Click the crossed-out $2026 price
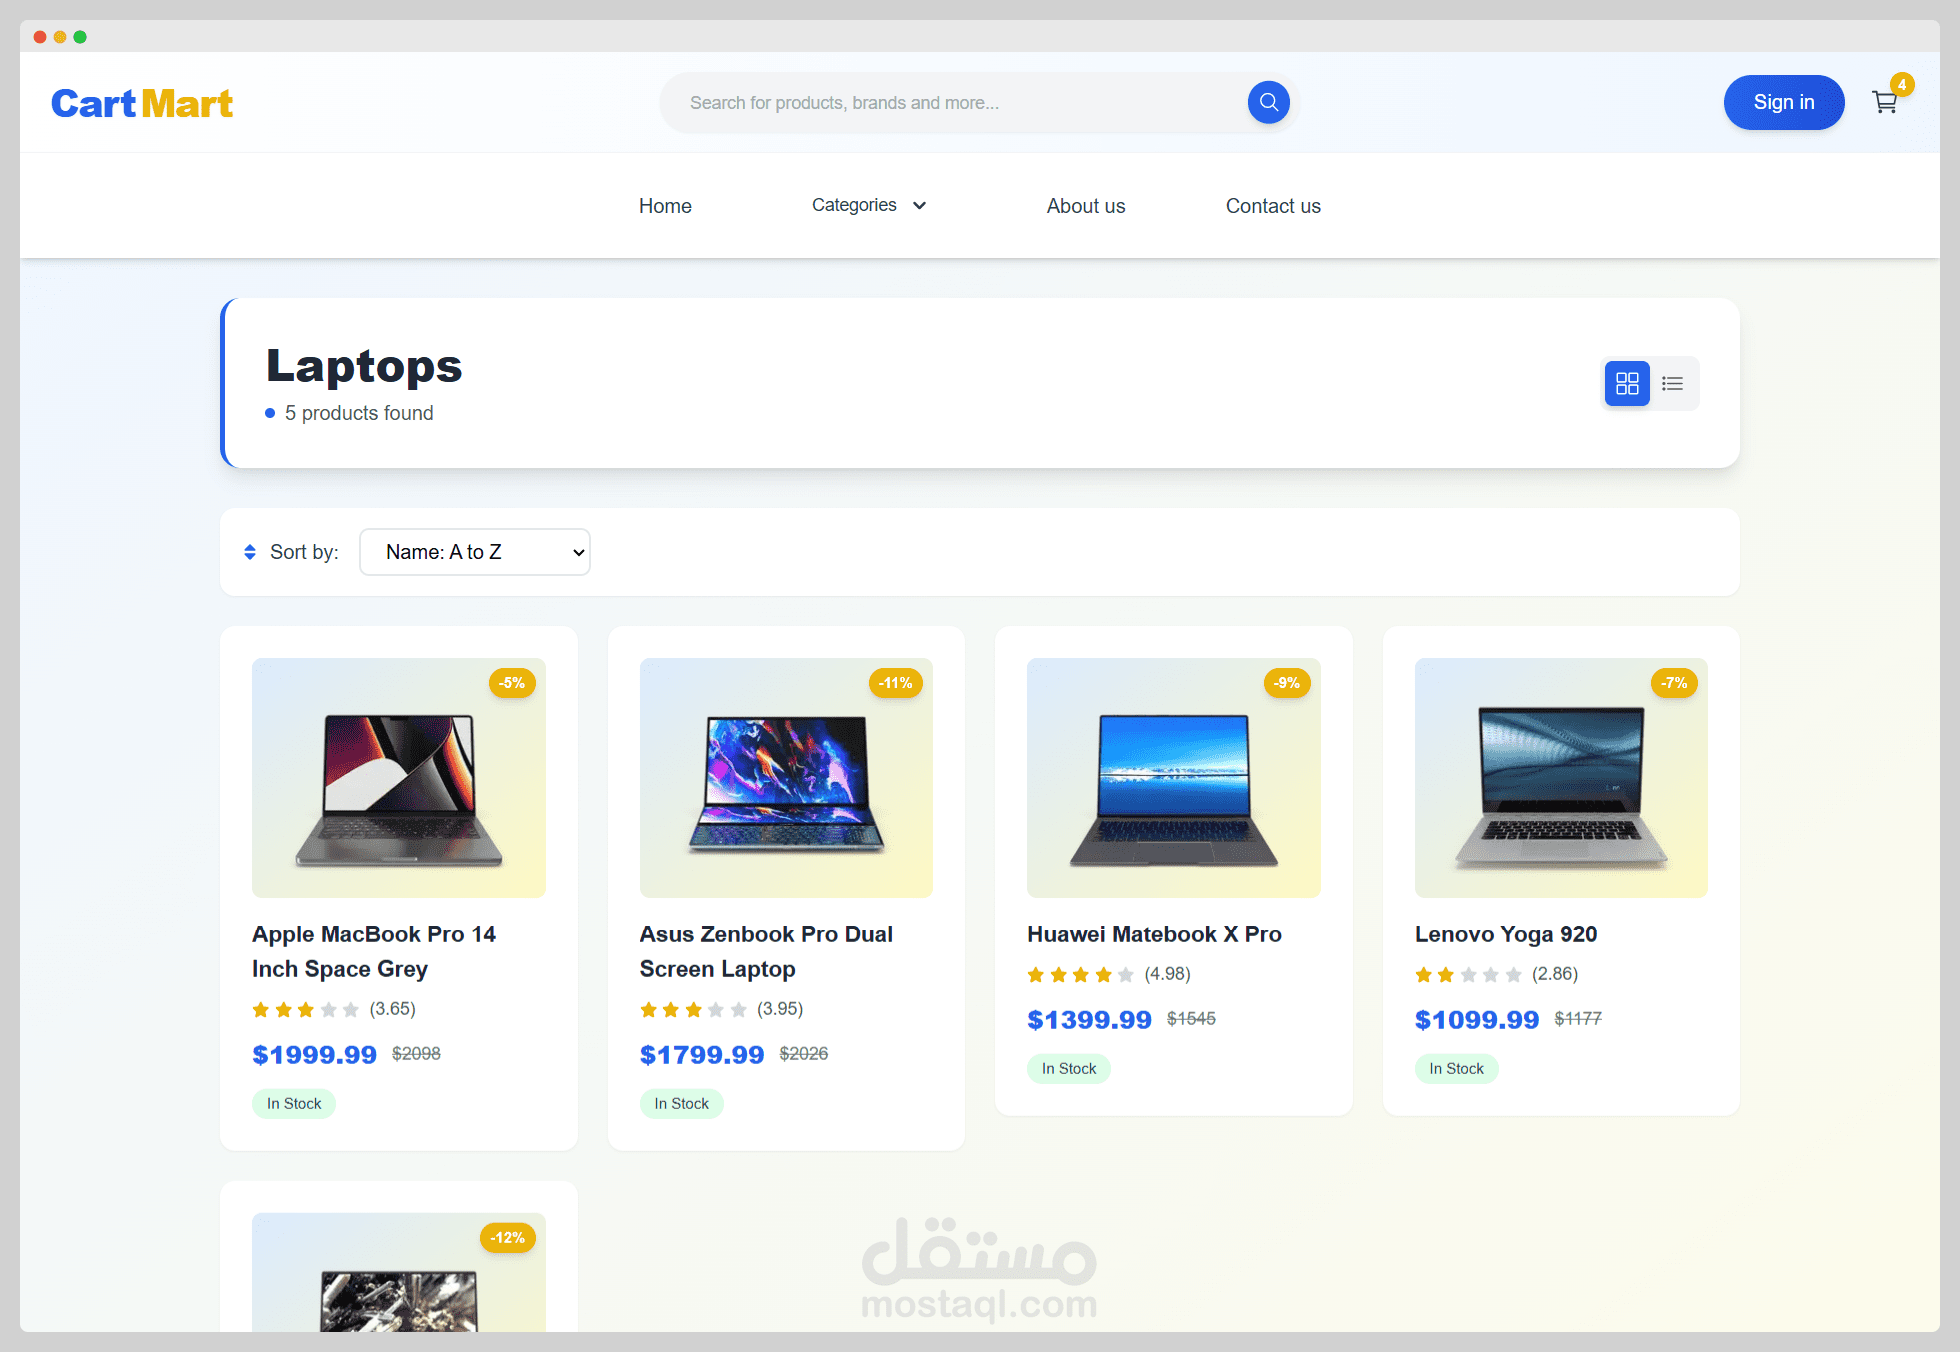 pyautogui.click(x=804, y=1054)
